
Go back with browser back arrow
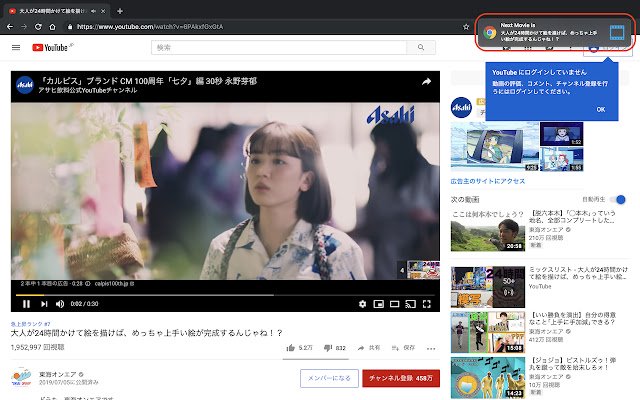[10, 27]
